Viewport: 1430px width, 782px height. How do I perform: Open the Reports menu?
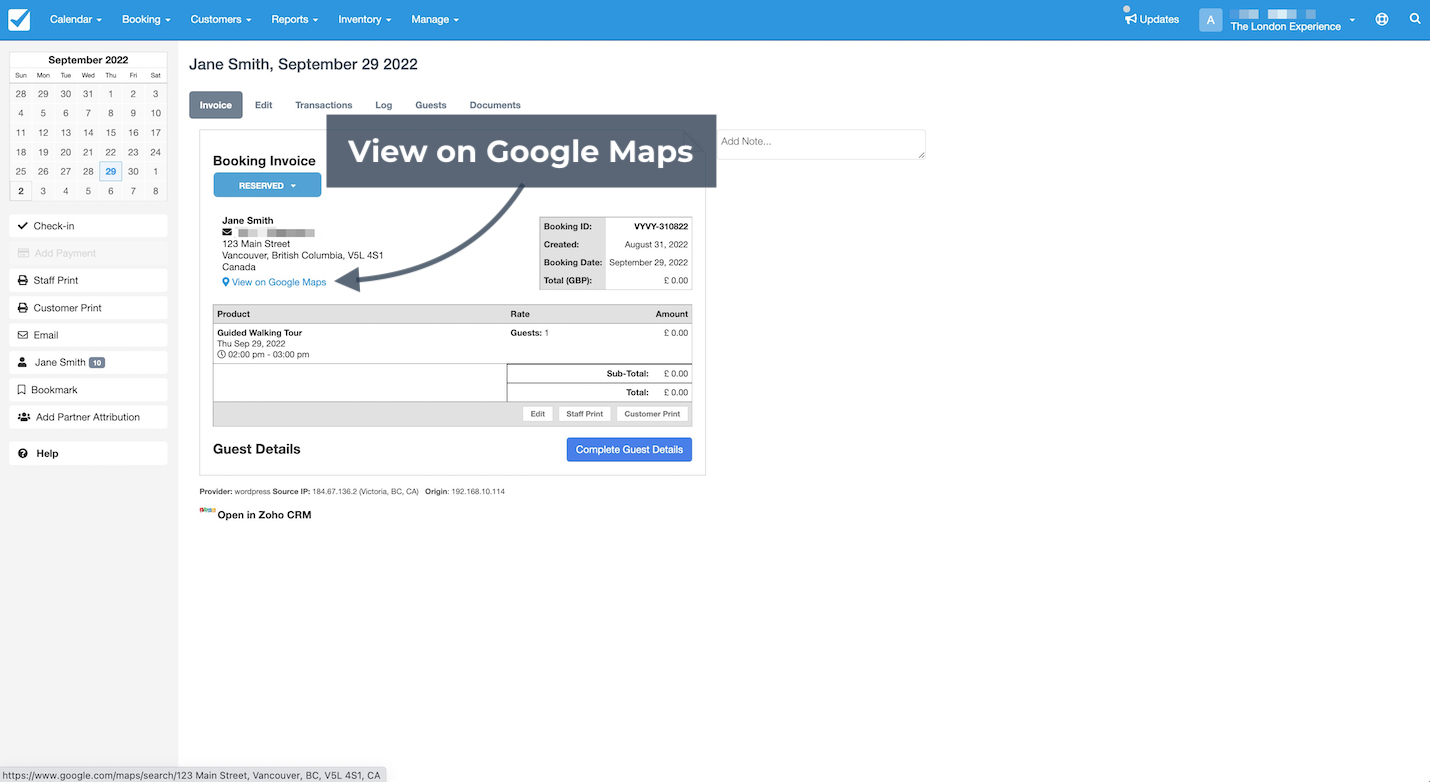point(294,19)
